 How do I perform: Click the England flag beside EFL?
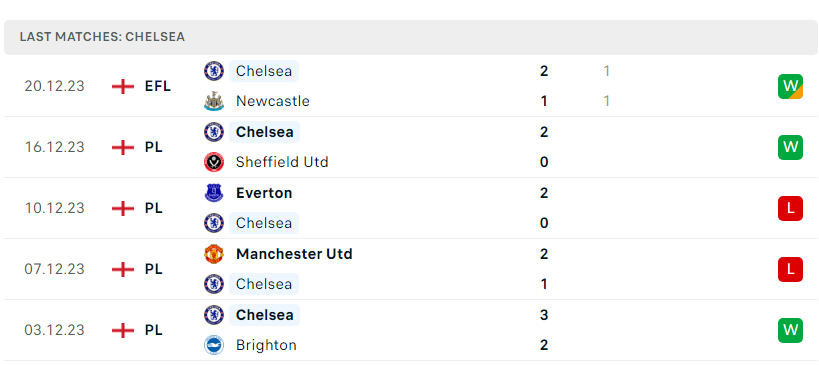pos(123,86)
